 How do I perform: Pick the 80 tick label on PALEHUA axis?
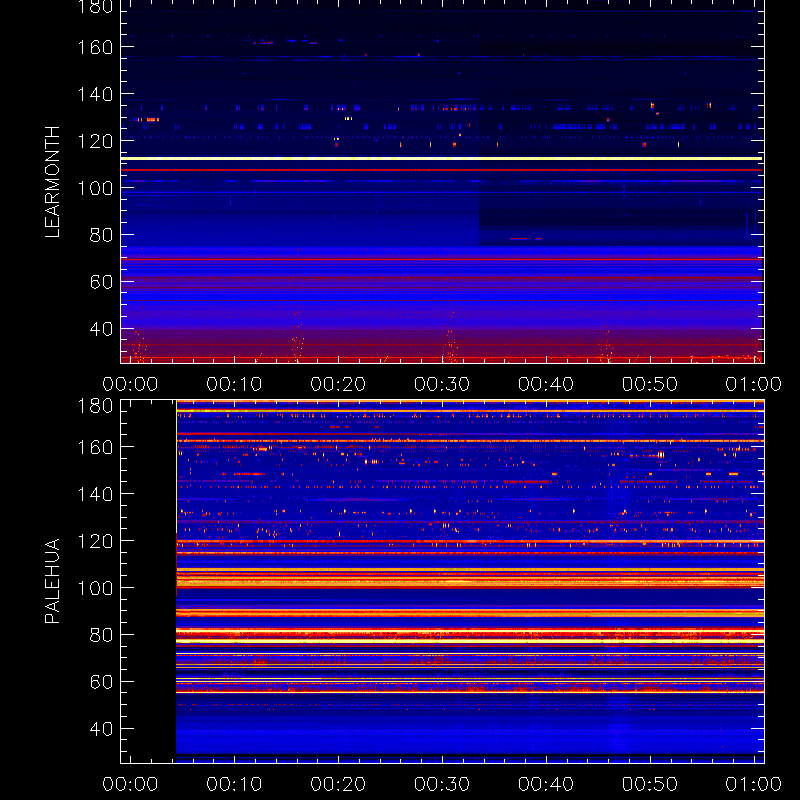pyautogui.click(x=101, y=635)
